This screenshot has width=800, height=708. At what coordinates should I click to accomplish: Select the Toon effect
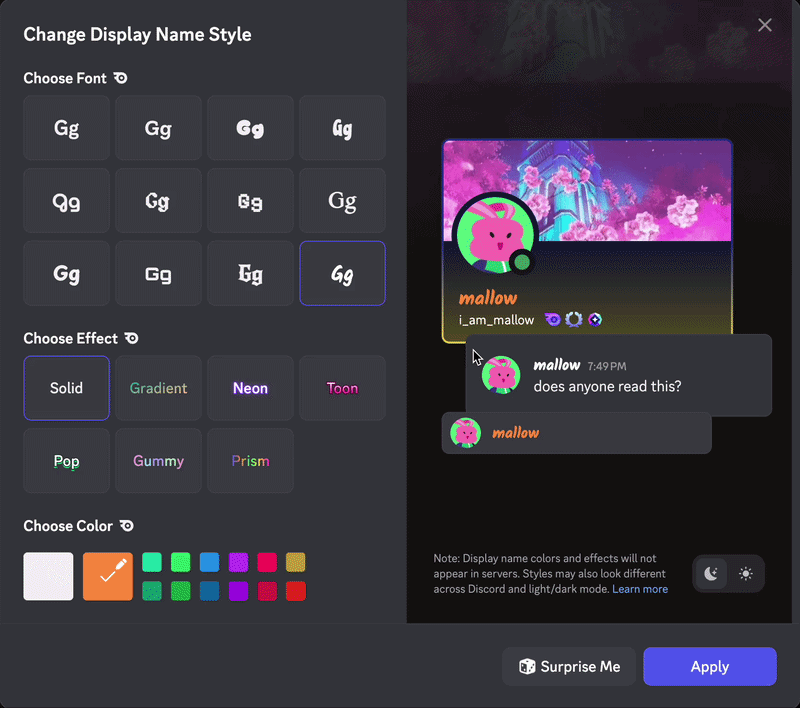tap(342, 388)
